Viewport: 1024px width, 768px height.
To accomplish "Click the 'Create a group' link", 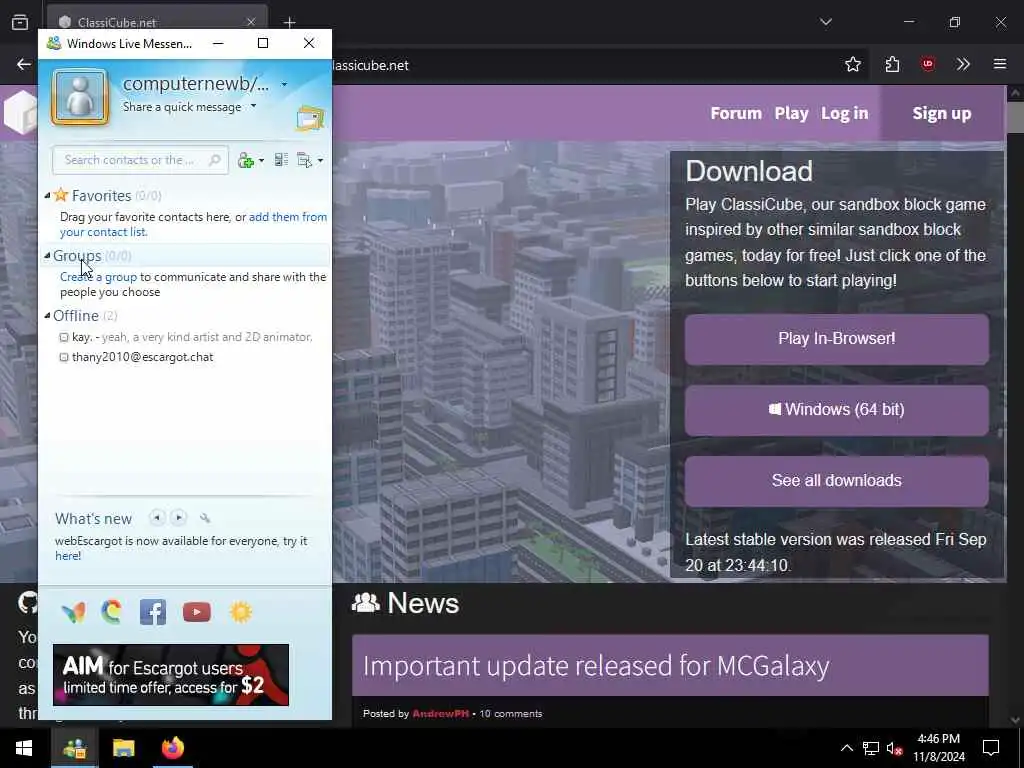I will click(x=99, y=277).
